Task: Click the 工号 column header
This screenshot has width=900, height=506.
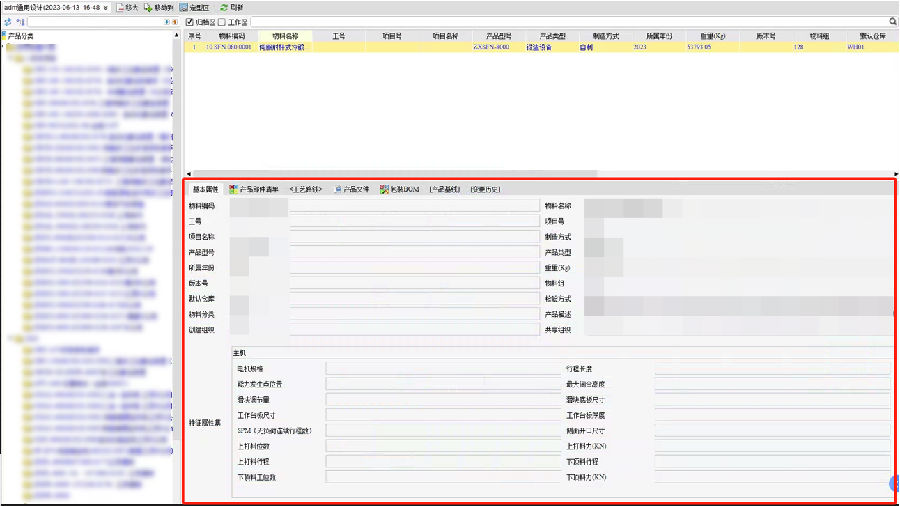Action: tap(339, 36)
